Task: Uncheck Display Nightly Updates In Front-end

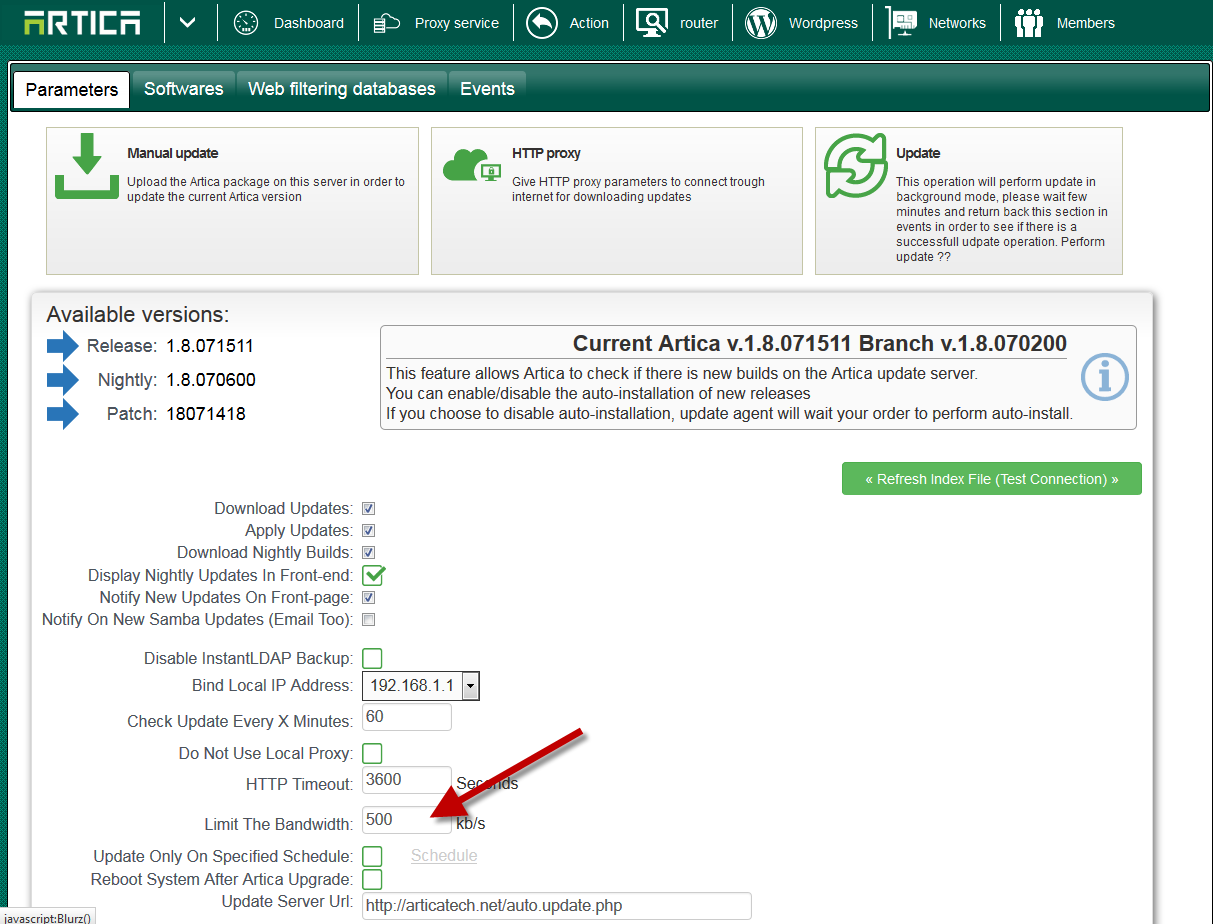Action: point(373,575)
